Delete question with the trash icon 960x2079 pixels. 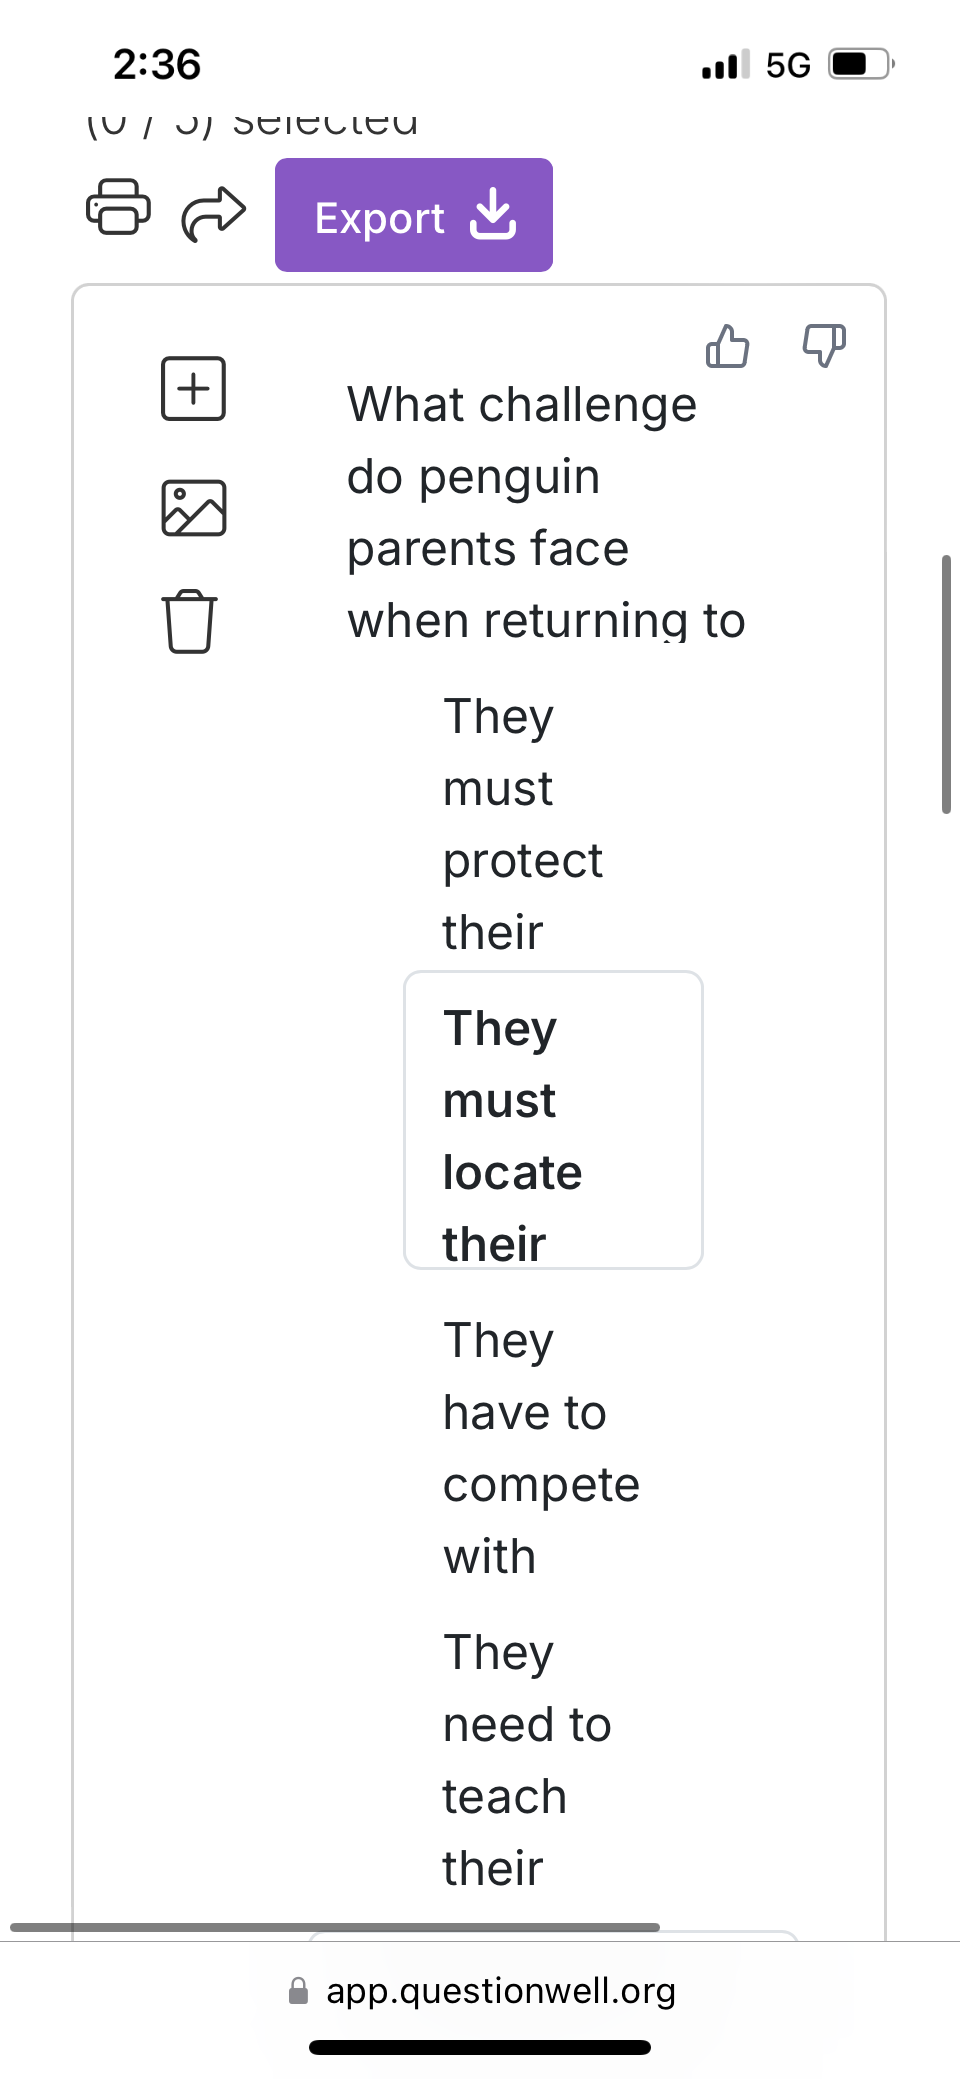pyautogui.click(x=189, y=621)
